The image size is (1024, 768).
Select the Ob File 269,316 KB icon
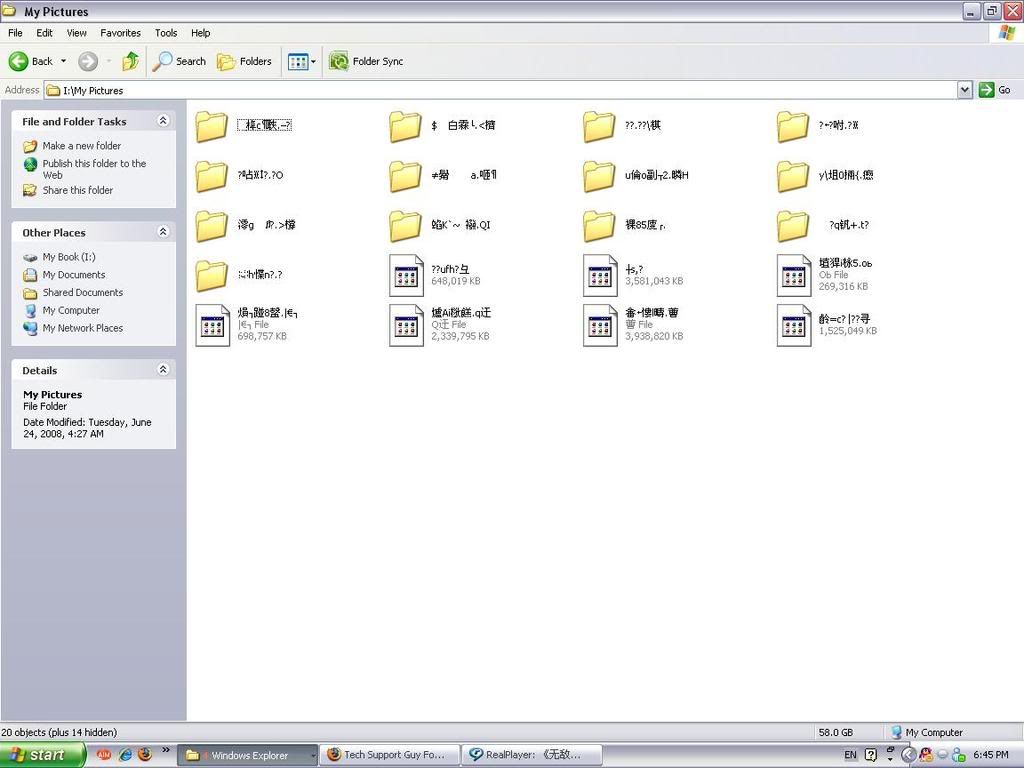tap(794, 275)
